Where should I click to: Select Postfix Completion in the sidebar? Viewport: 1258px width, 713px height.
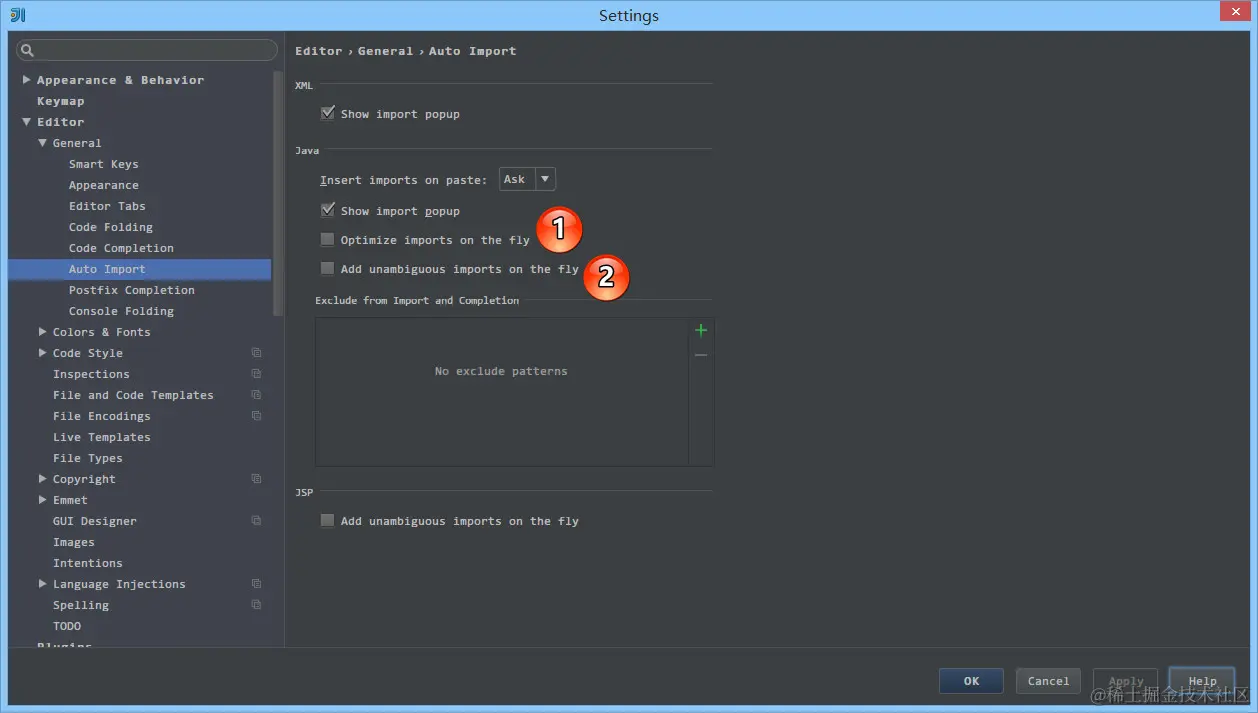coord(132,289)
